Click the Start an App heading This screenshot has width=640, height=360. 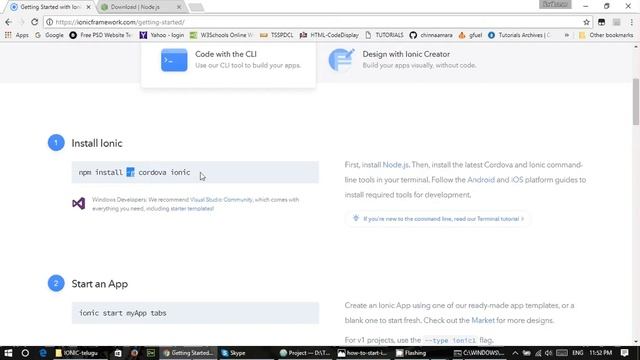pyautogui.click(x=100, y=284)
